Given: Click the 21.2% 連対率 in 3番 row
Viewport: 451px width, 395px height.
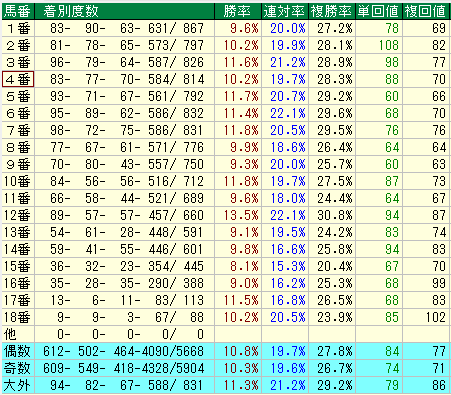Looking at the screenshot, I should 288,62.
